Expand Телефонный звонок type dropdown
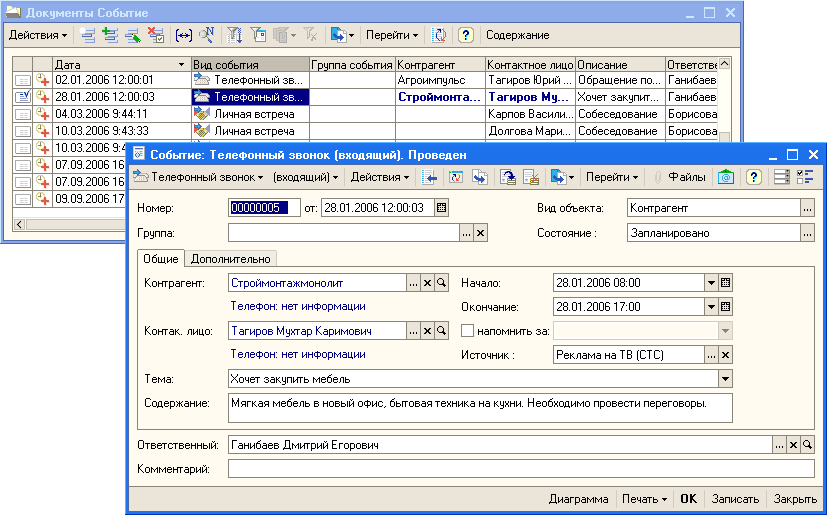827x515 pixels. (x=198, y=177)
